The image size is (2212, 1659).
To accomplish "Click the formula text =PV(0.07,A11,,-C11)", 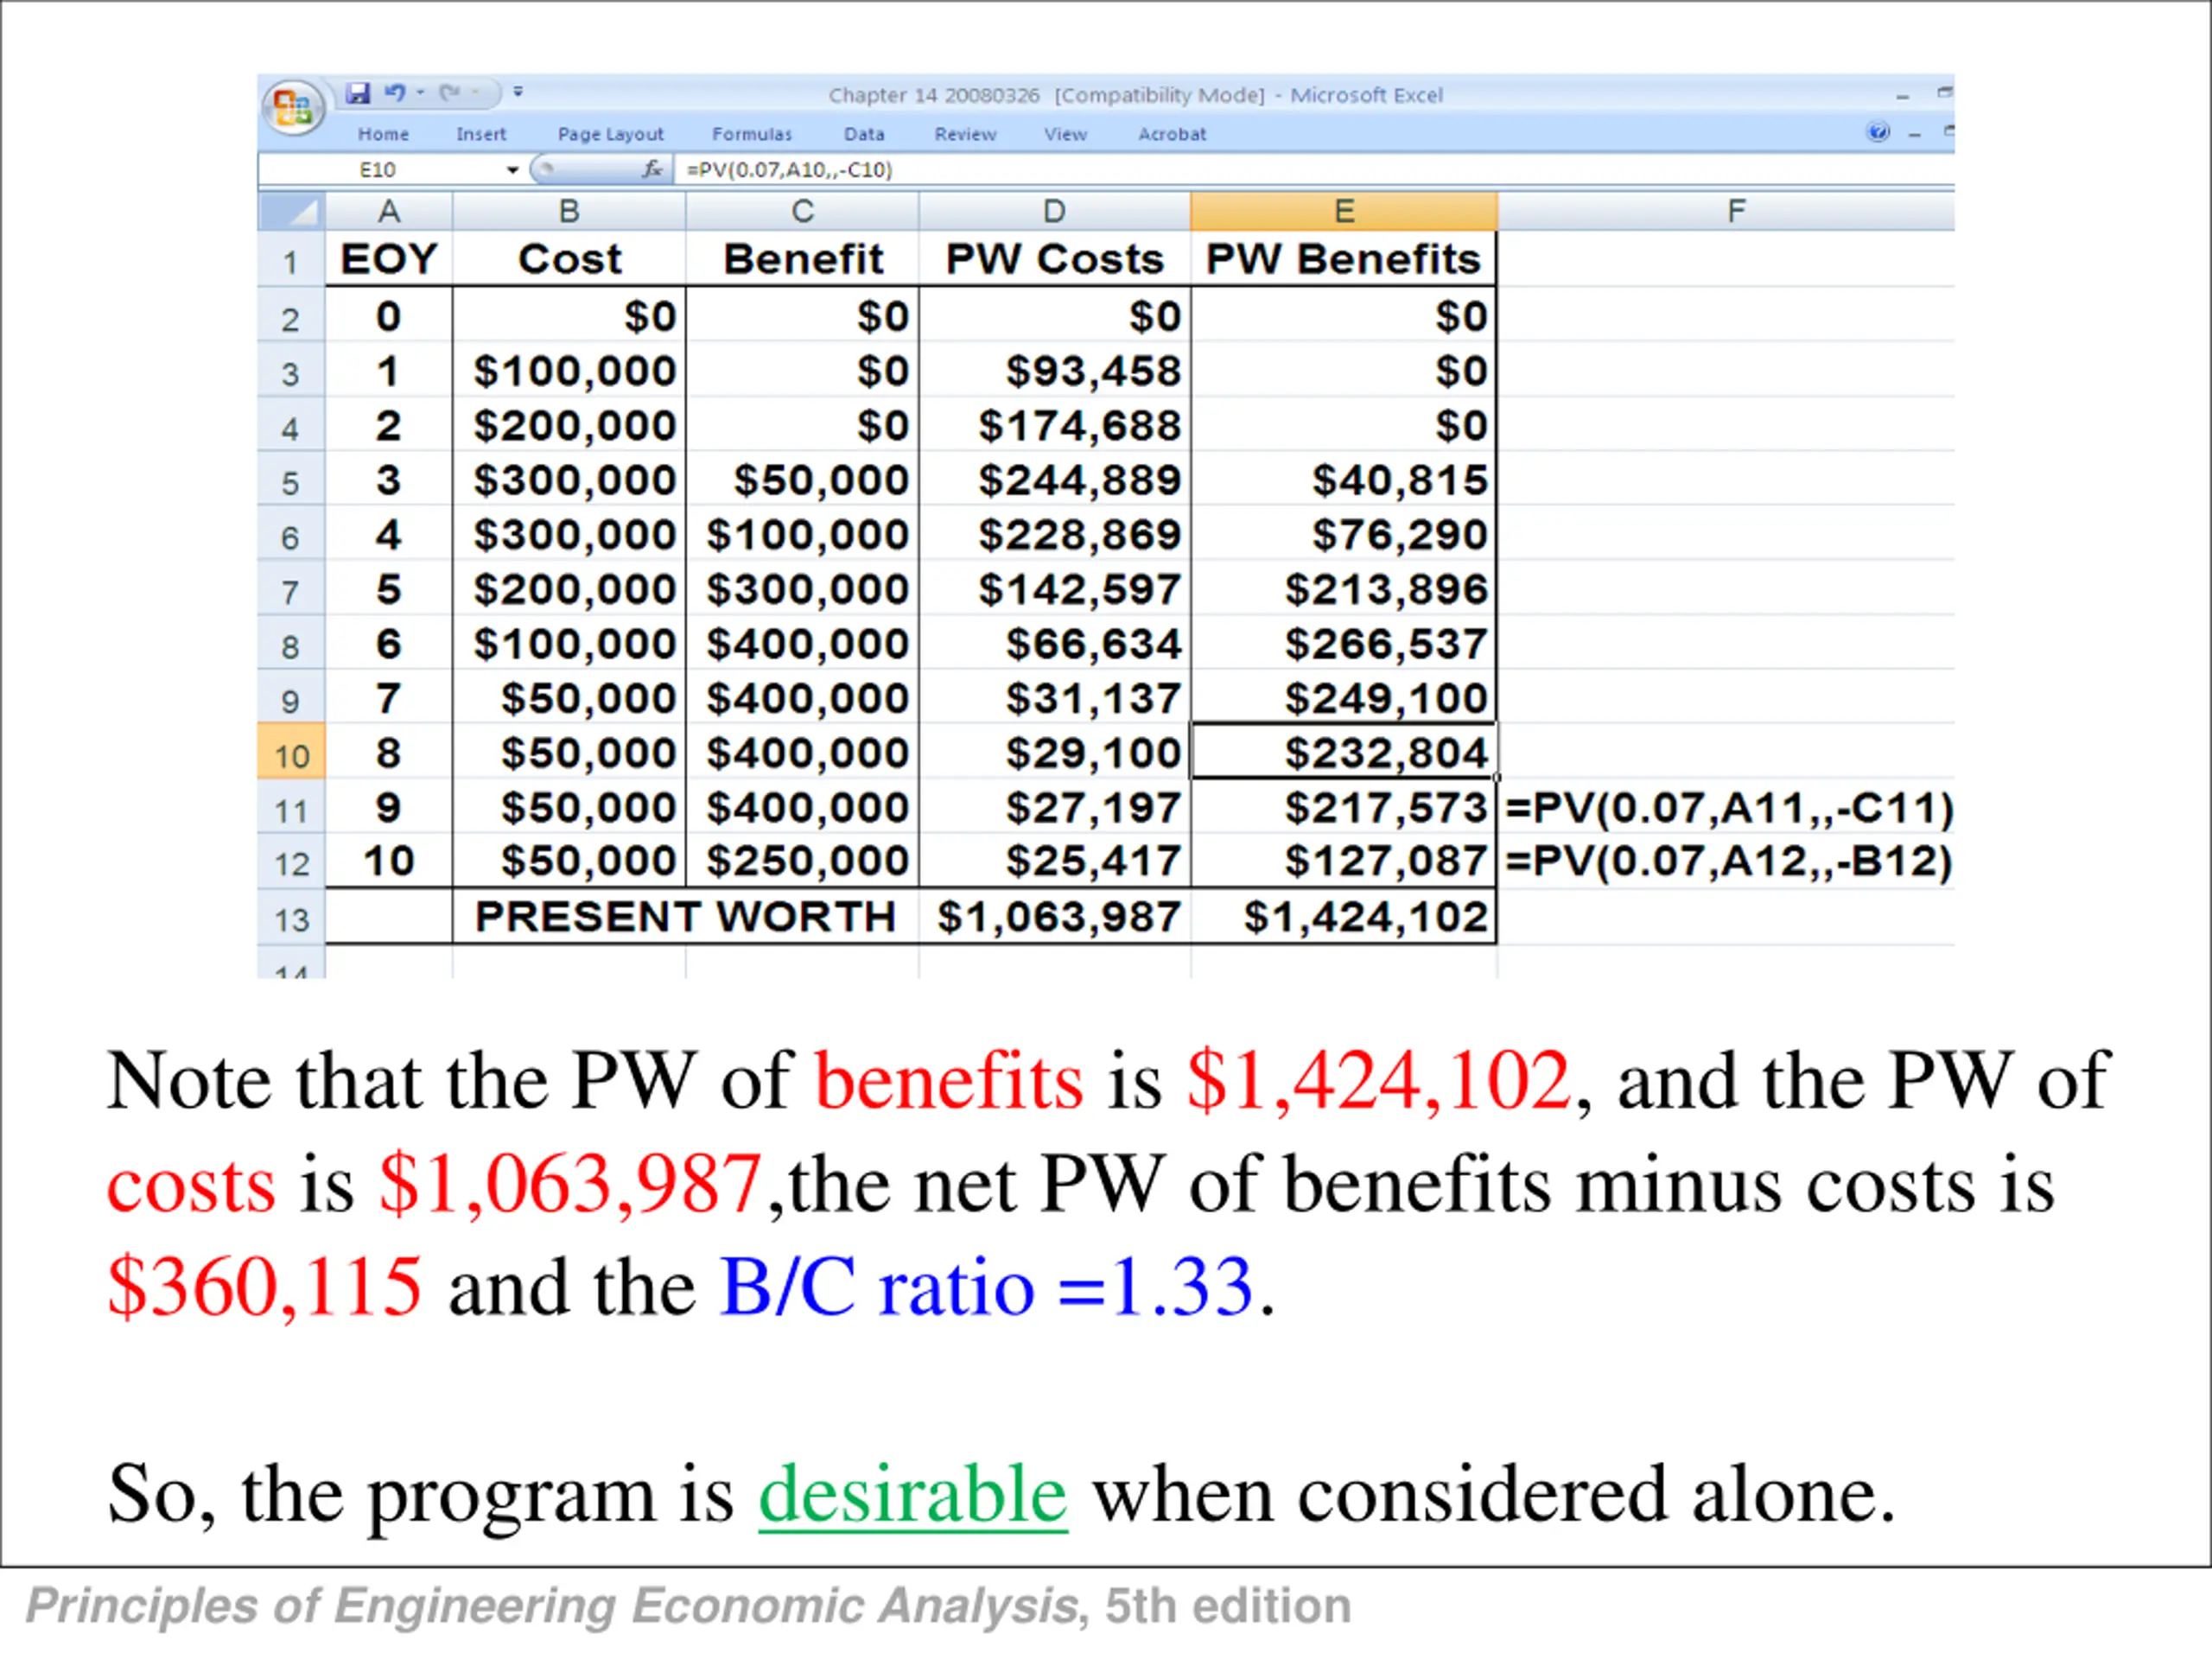I will pyautogui.click(x=1728, y=808).
